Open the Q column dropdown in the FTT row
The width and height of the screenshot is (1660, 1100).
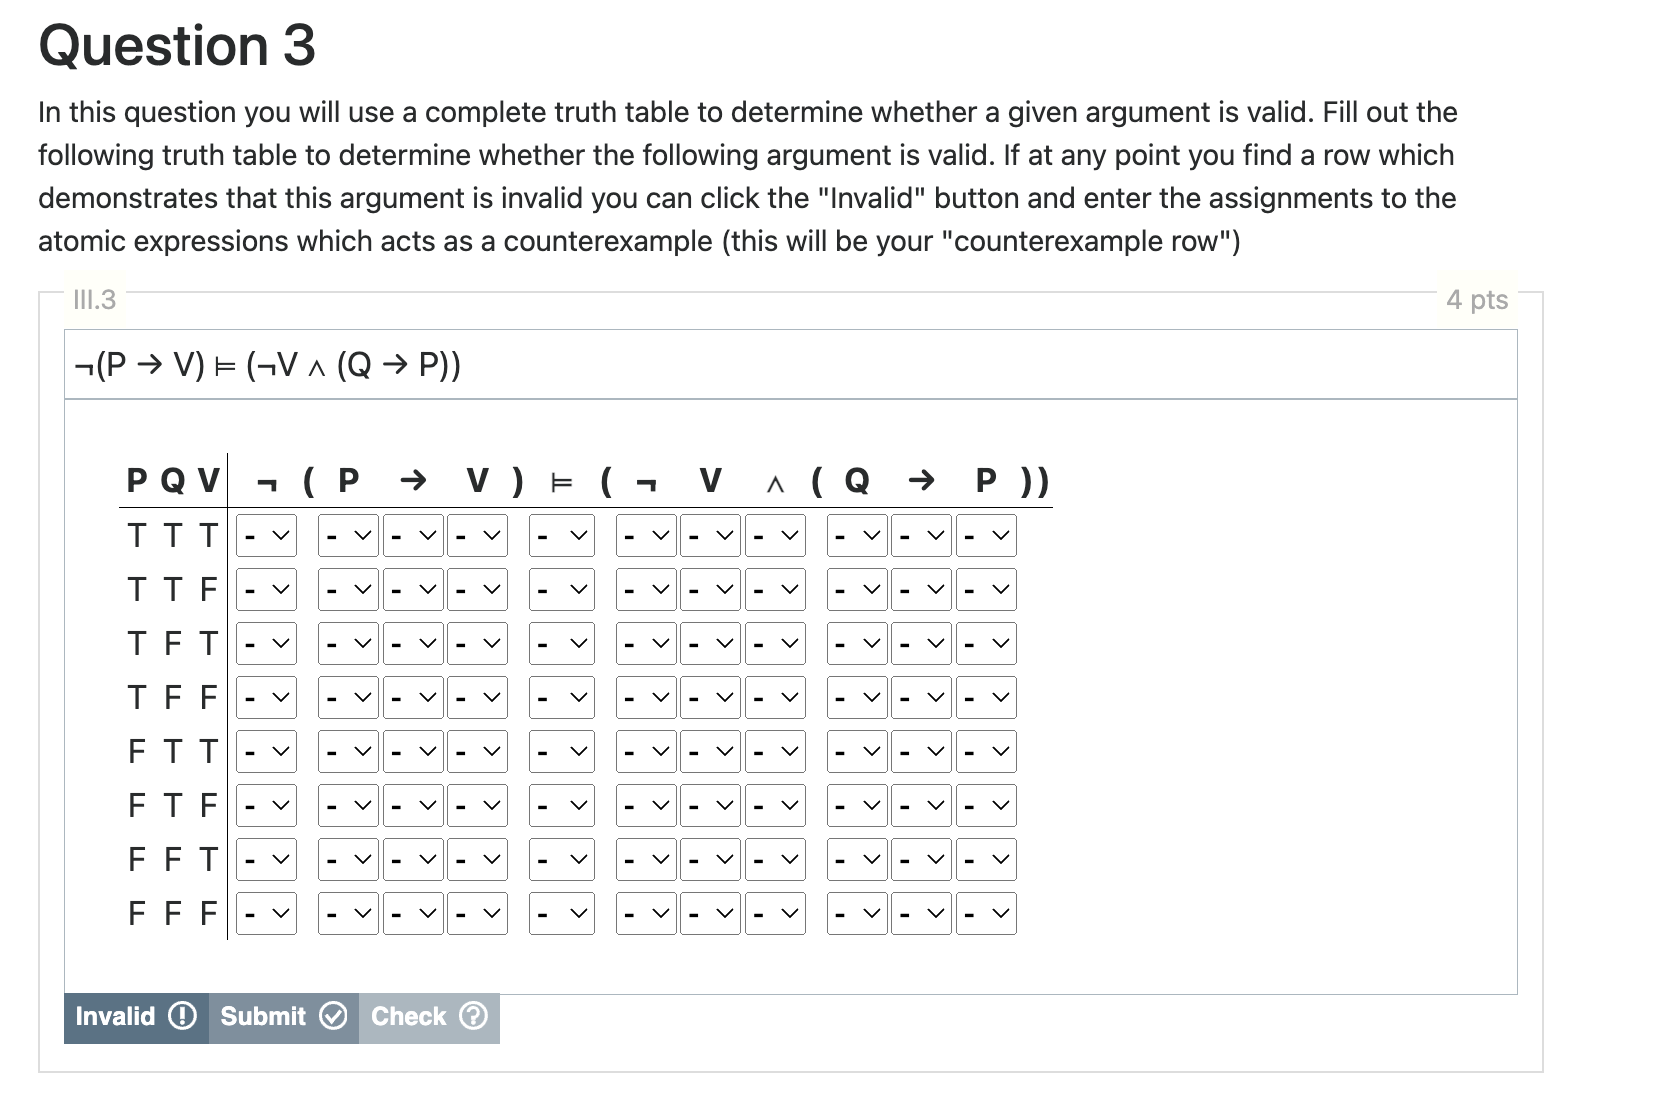click(x=855, y=751)
